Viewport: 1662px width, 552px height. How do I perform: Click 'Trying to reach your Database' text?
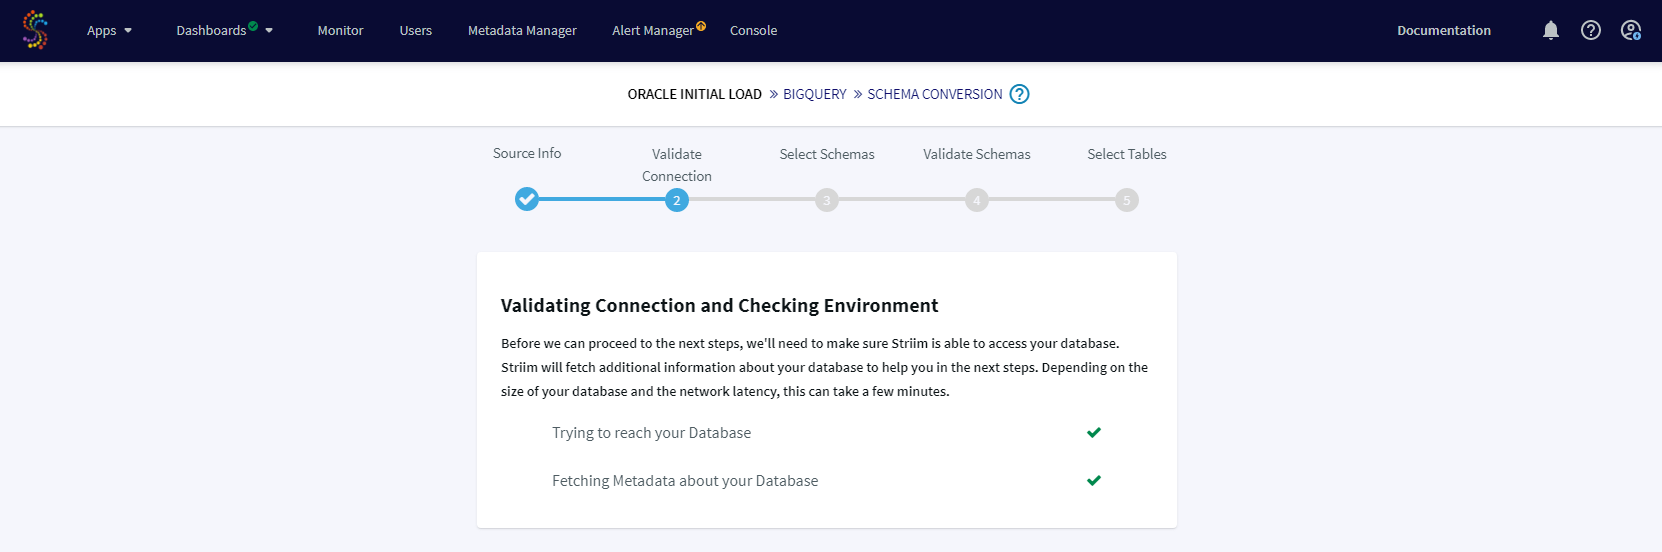[651, 433]
